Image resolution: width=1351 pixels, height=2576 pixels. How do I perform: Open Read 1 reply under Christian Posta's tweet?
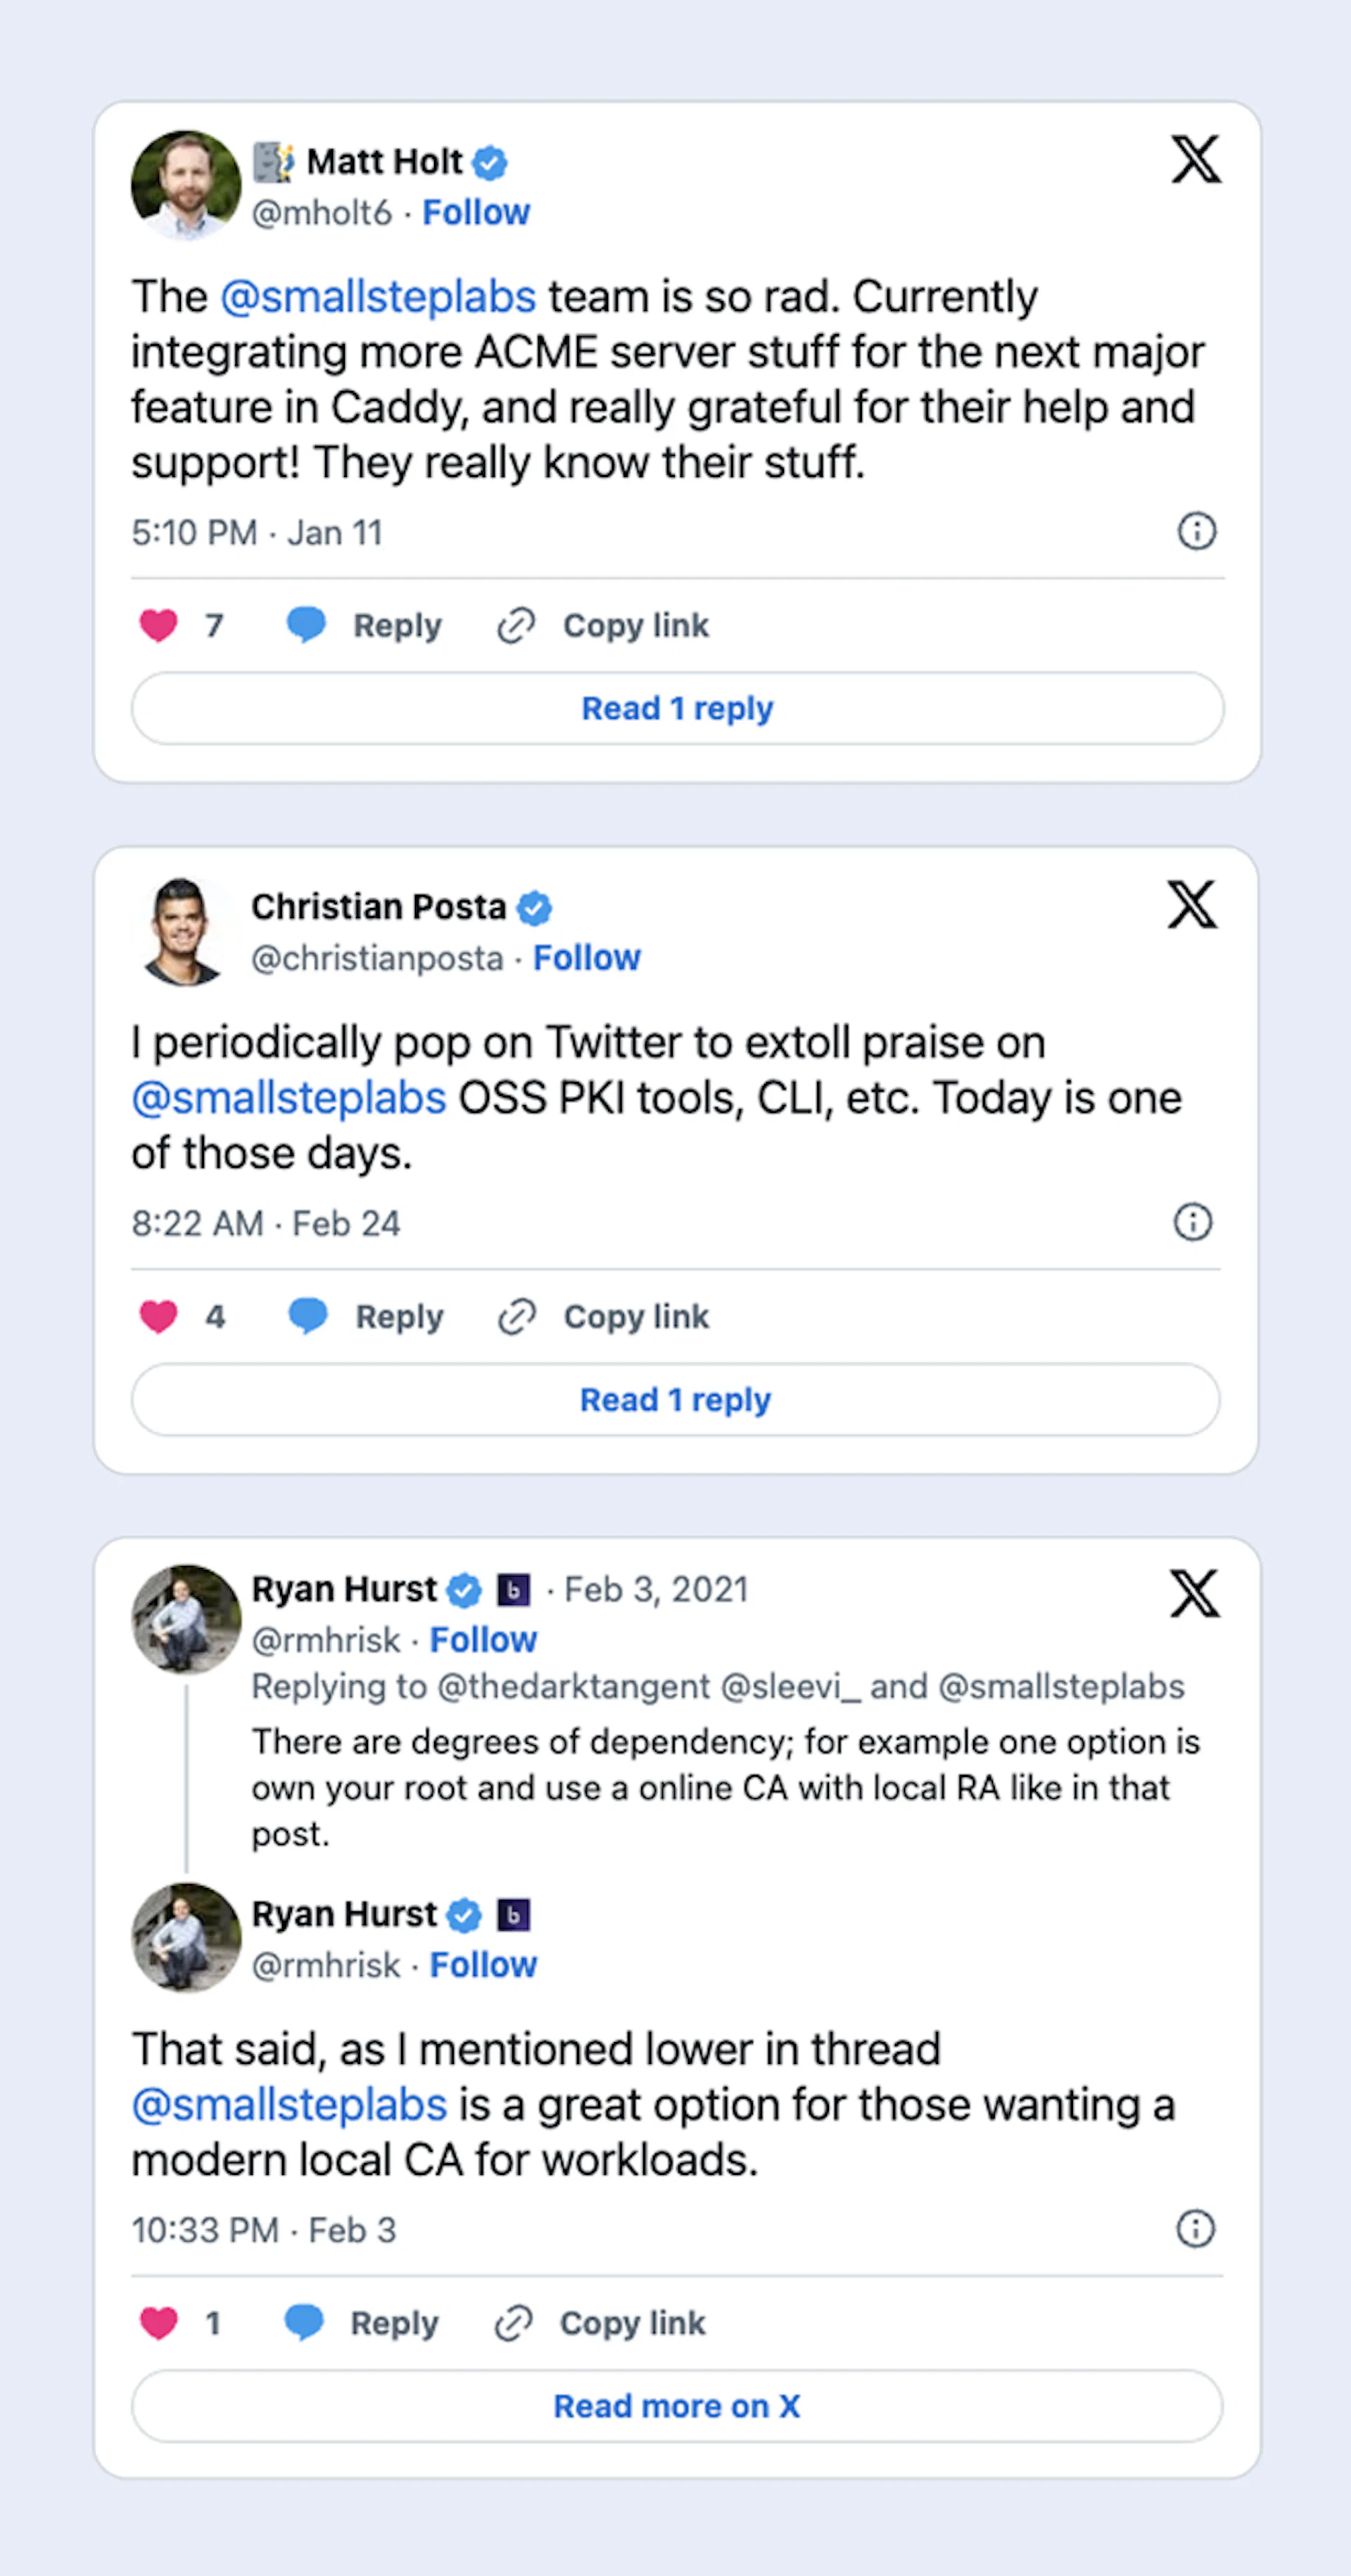675,1400
